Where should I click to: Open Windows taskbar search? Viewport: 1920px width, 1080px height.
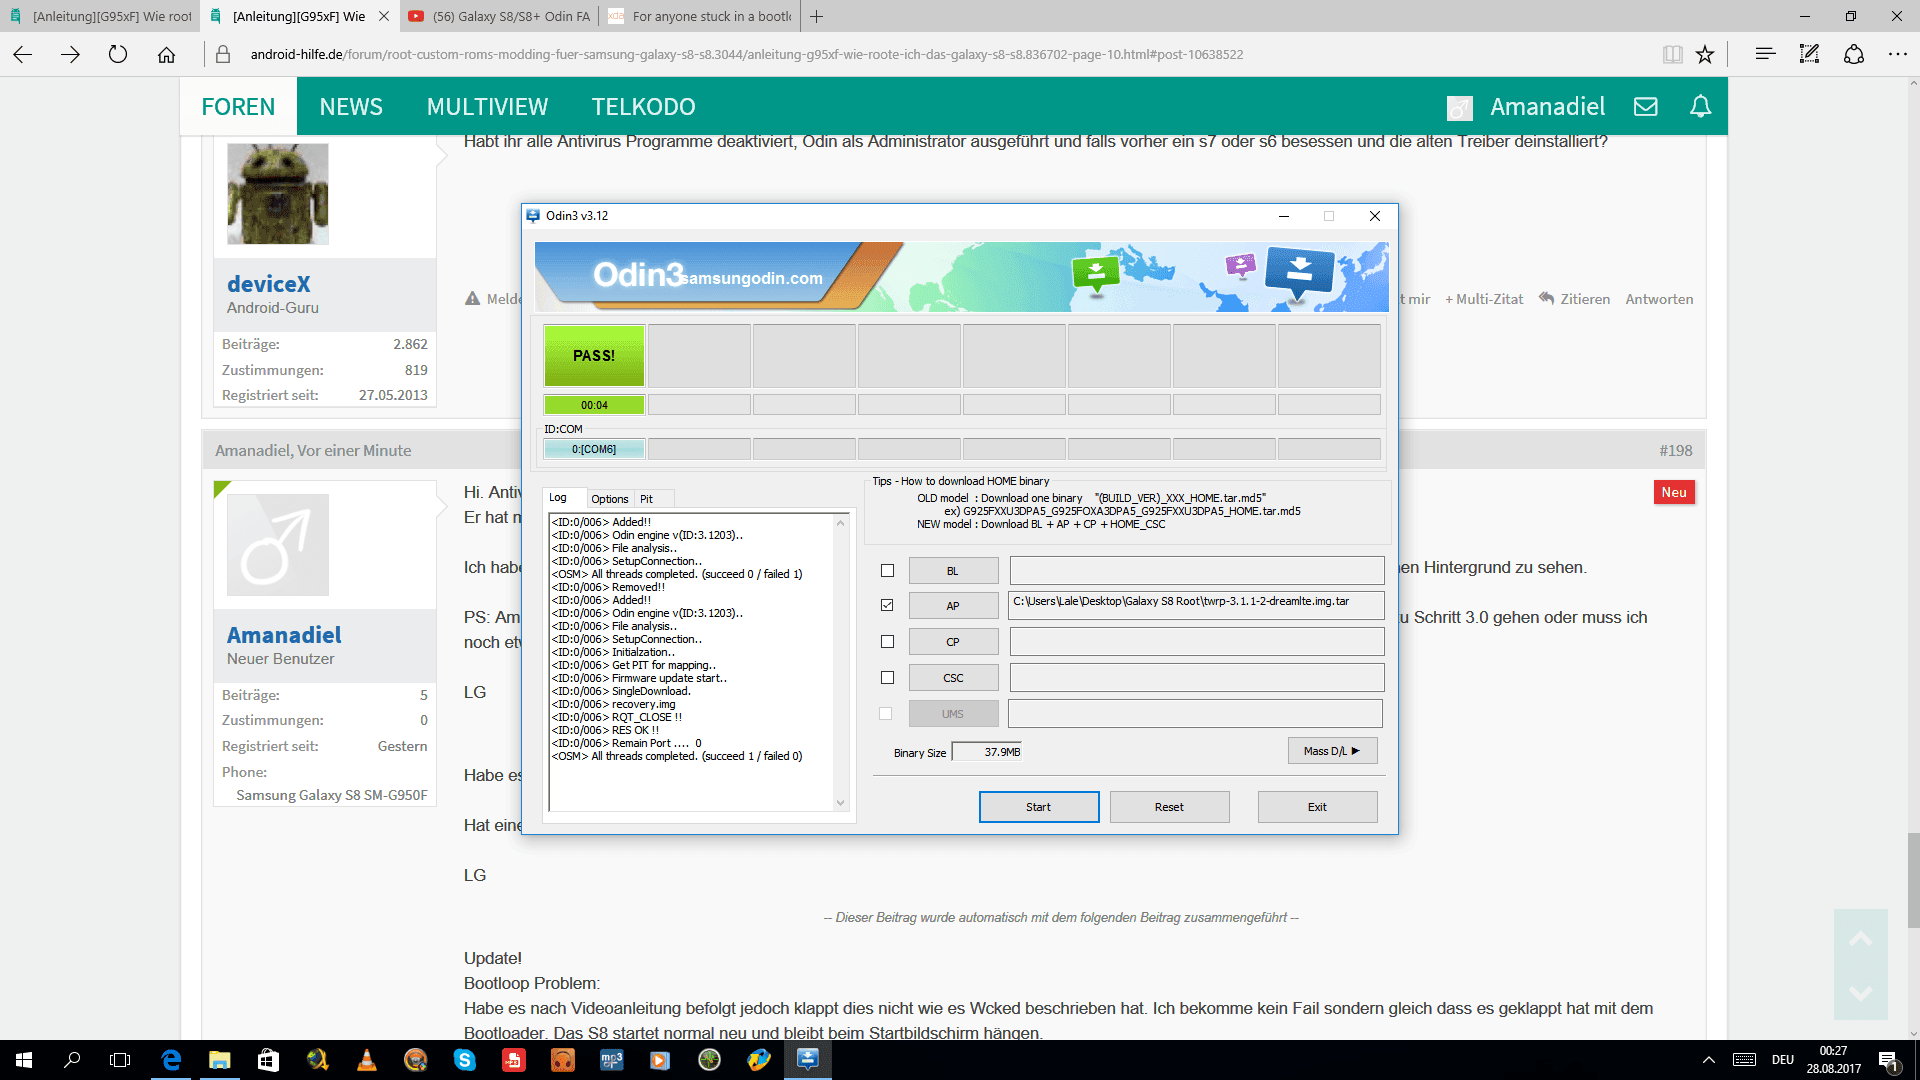(x=72, y=1060)
